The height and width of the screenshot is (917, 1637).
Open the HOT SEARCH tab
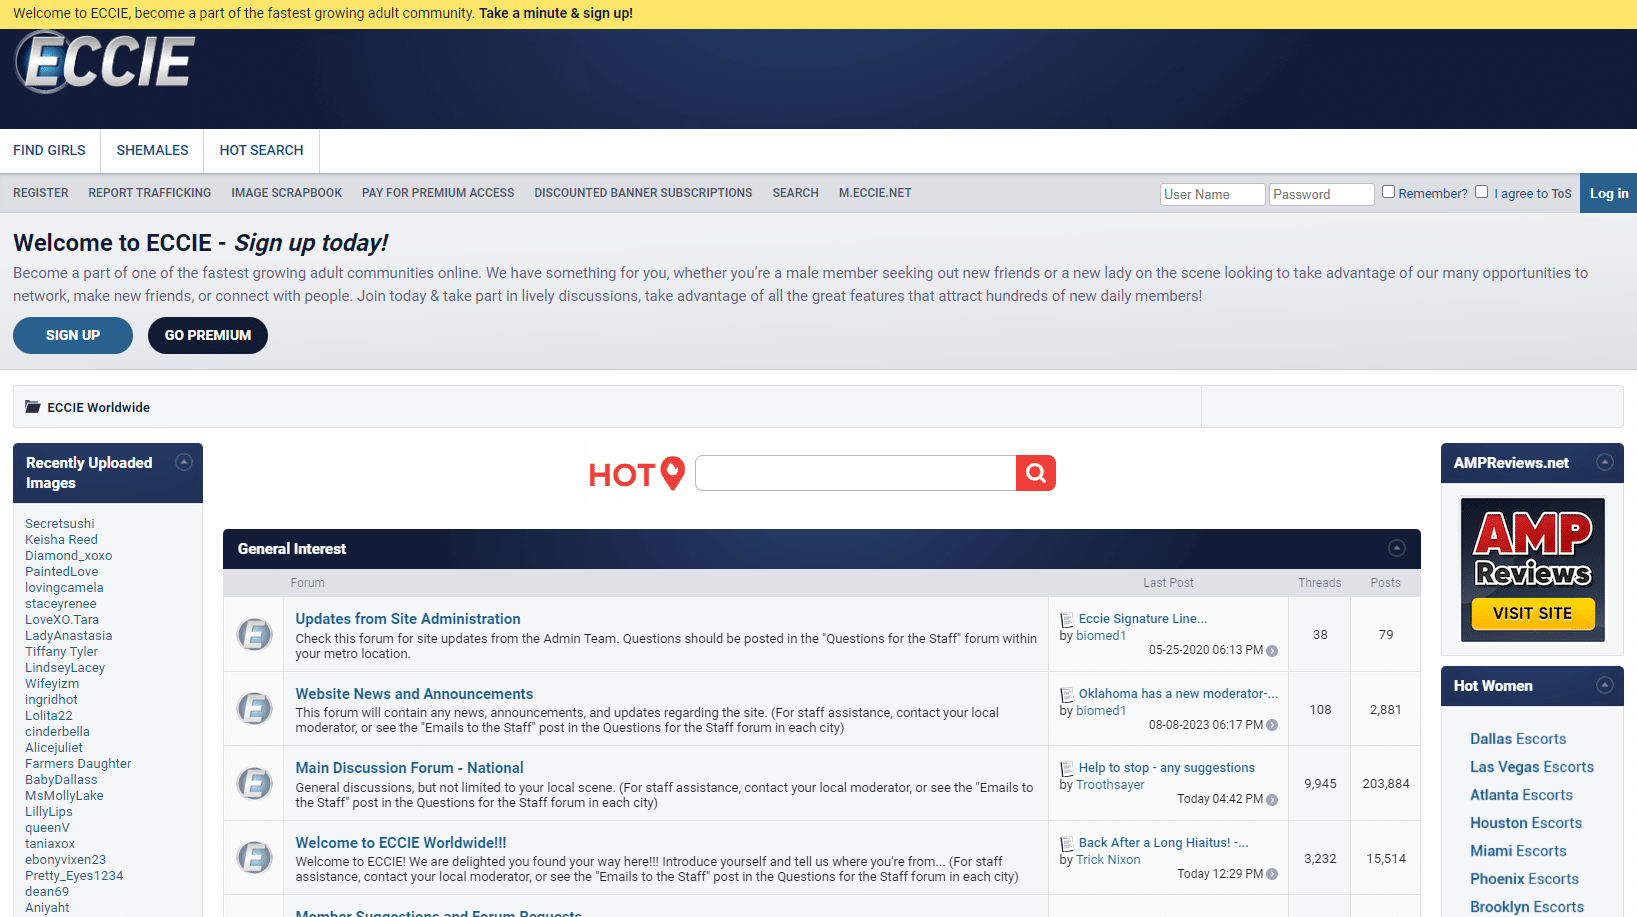261,150
